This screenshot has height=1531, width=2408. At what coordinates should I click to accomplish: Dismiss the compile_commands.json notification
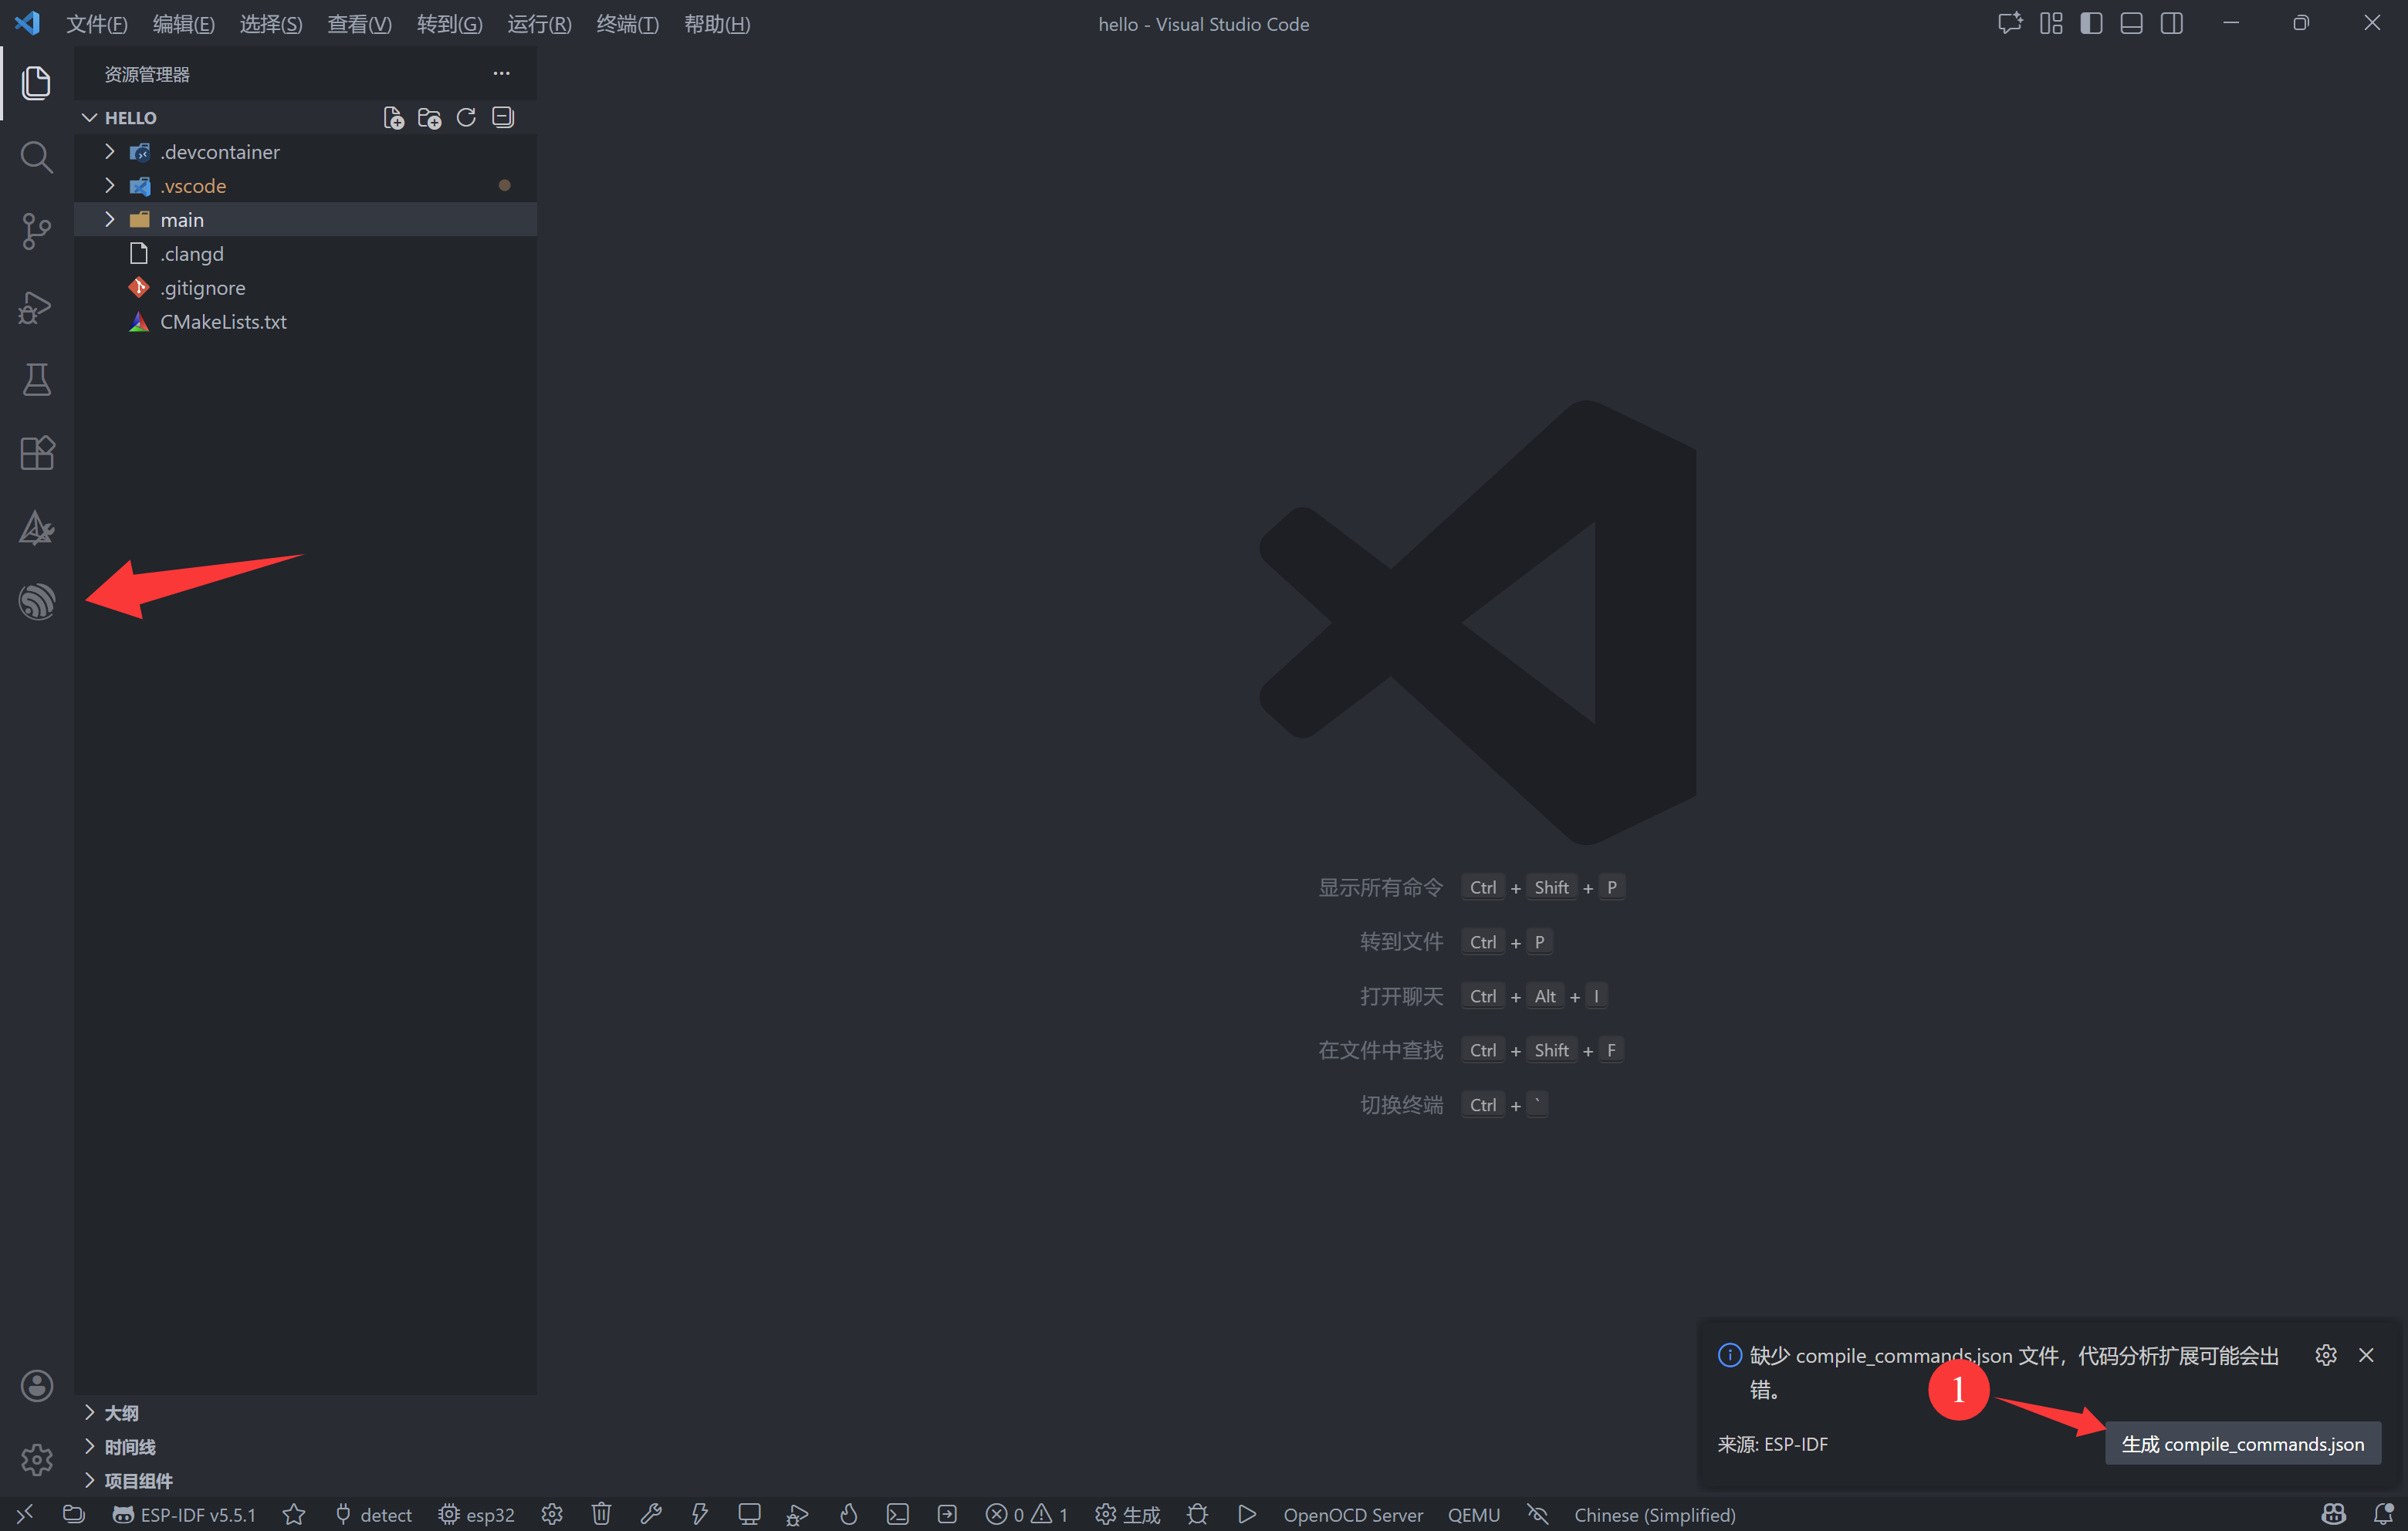(2366, 1355)
